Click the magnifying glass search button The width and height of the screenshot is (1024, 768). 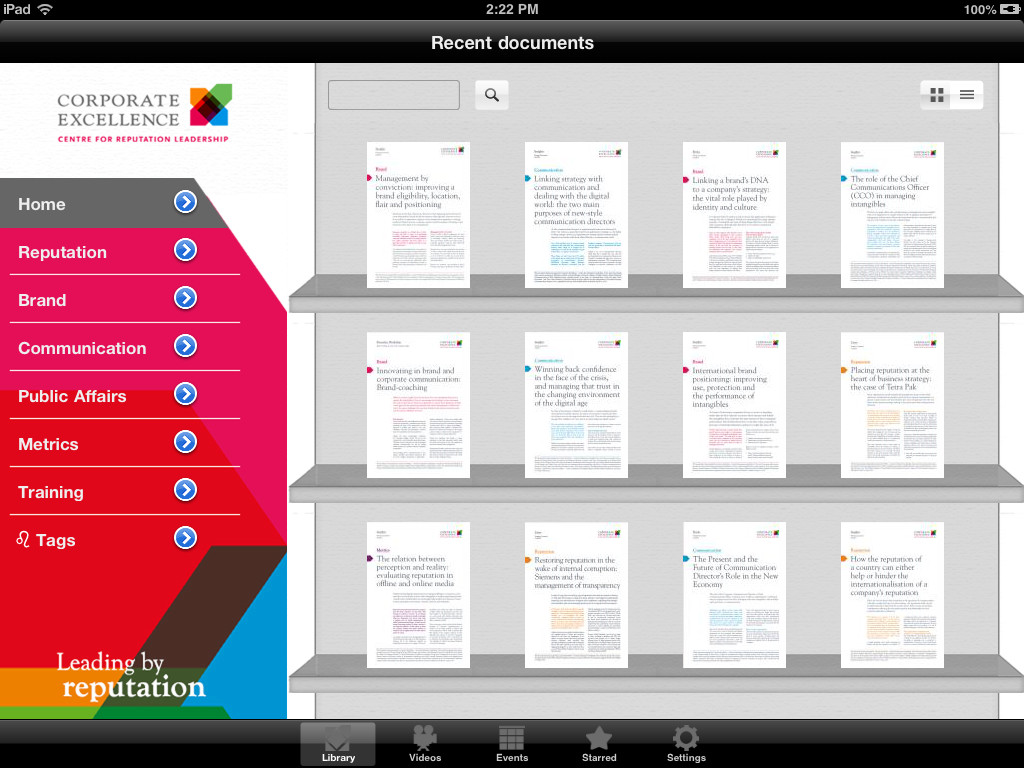point(491,95)
